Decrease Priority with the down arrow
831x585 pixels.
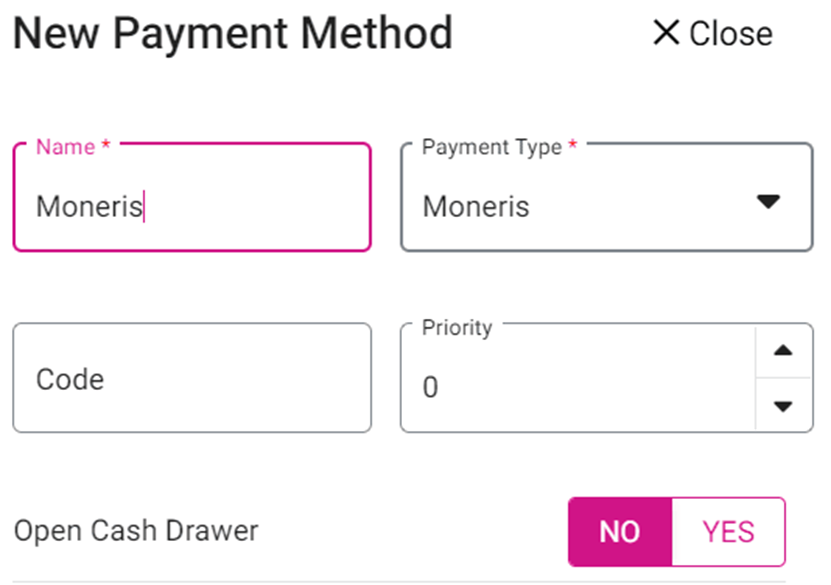click(x=784, y=406)
